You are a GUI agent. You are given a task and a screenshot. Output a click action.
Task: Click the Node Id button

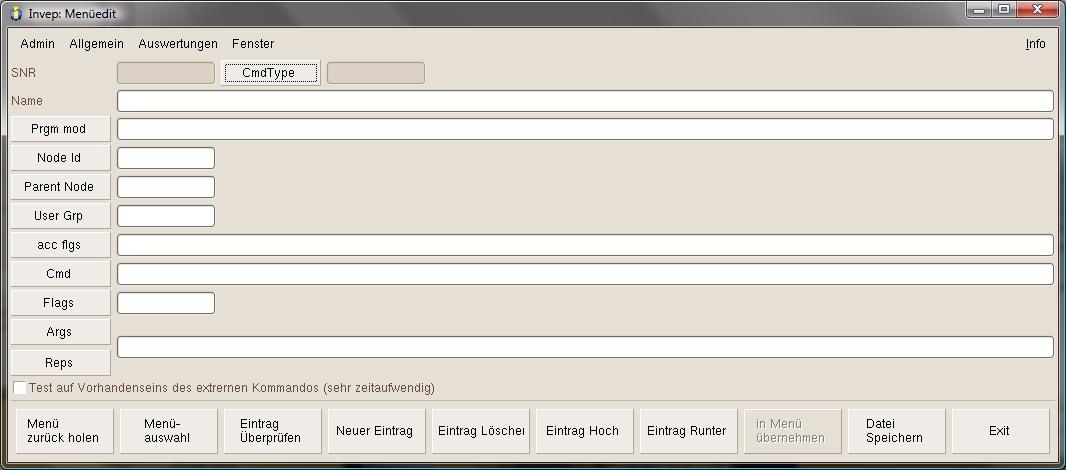[x=60, y=158]
